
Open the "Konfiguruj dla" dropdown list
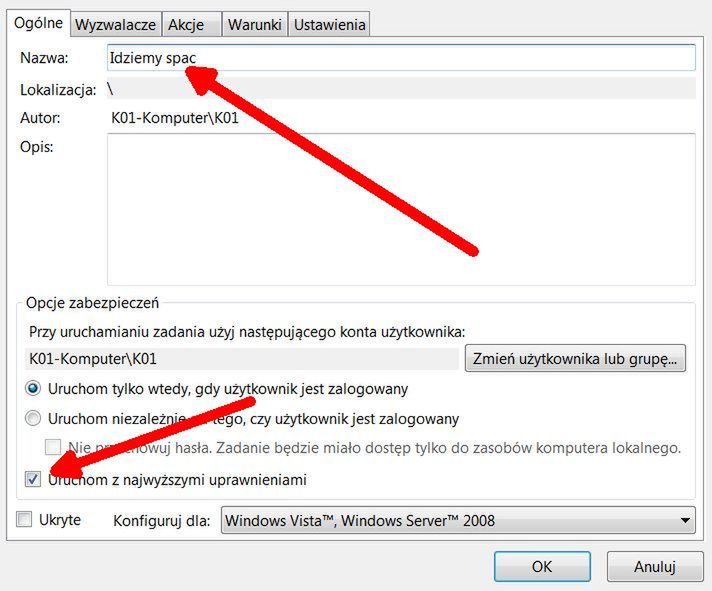(458, 520)
